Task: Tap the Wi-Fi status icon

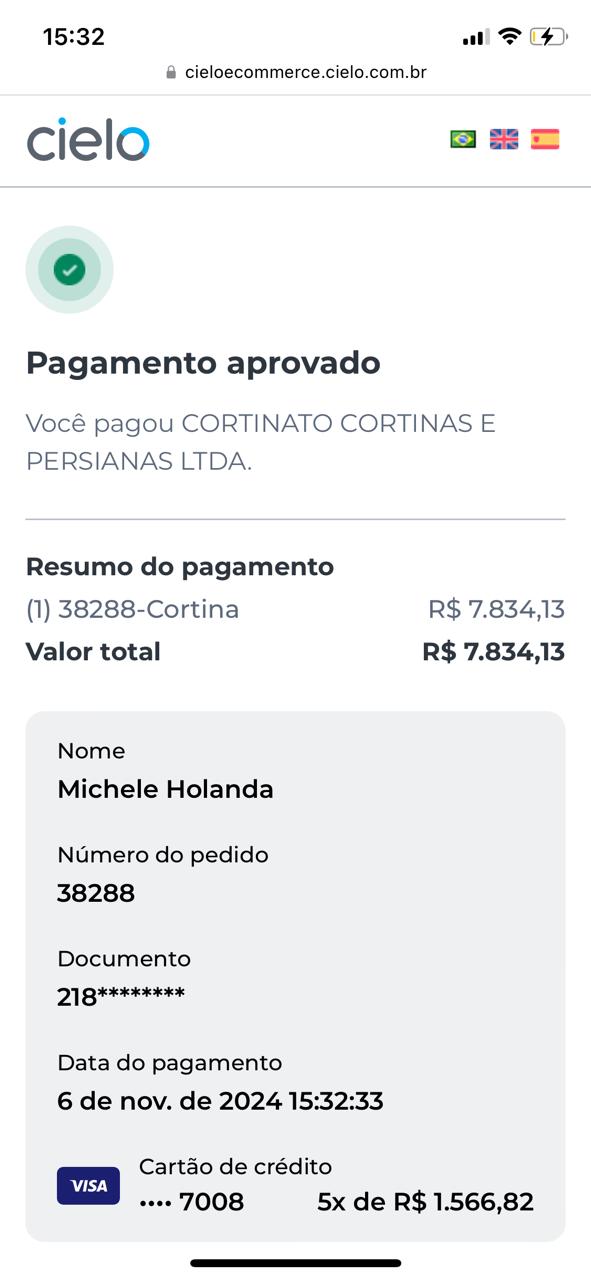Action: point(510,37)
